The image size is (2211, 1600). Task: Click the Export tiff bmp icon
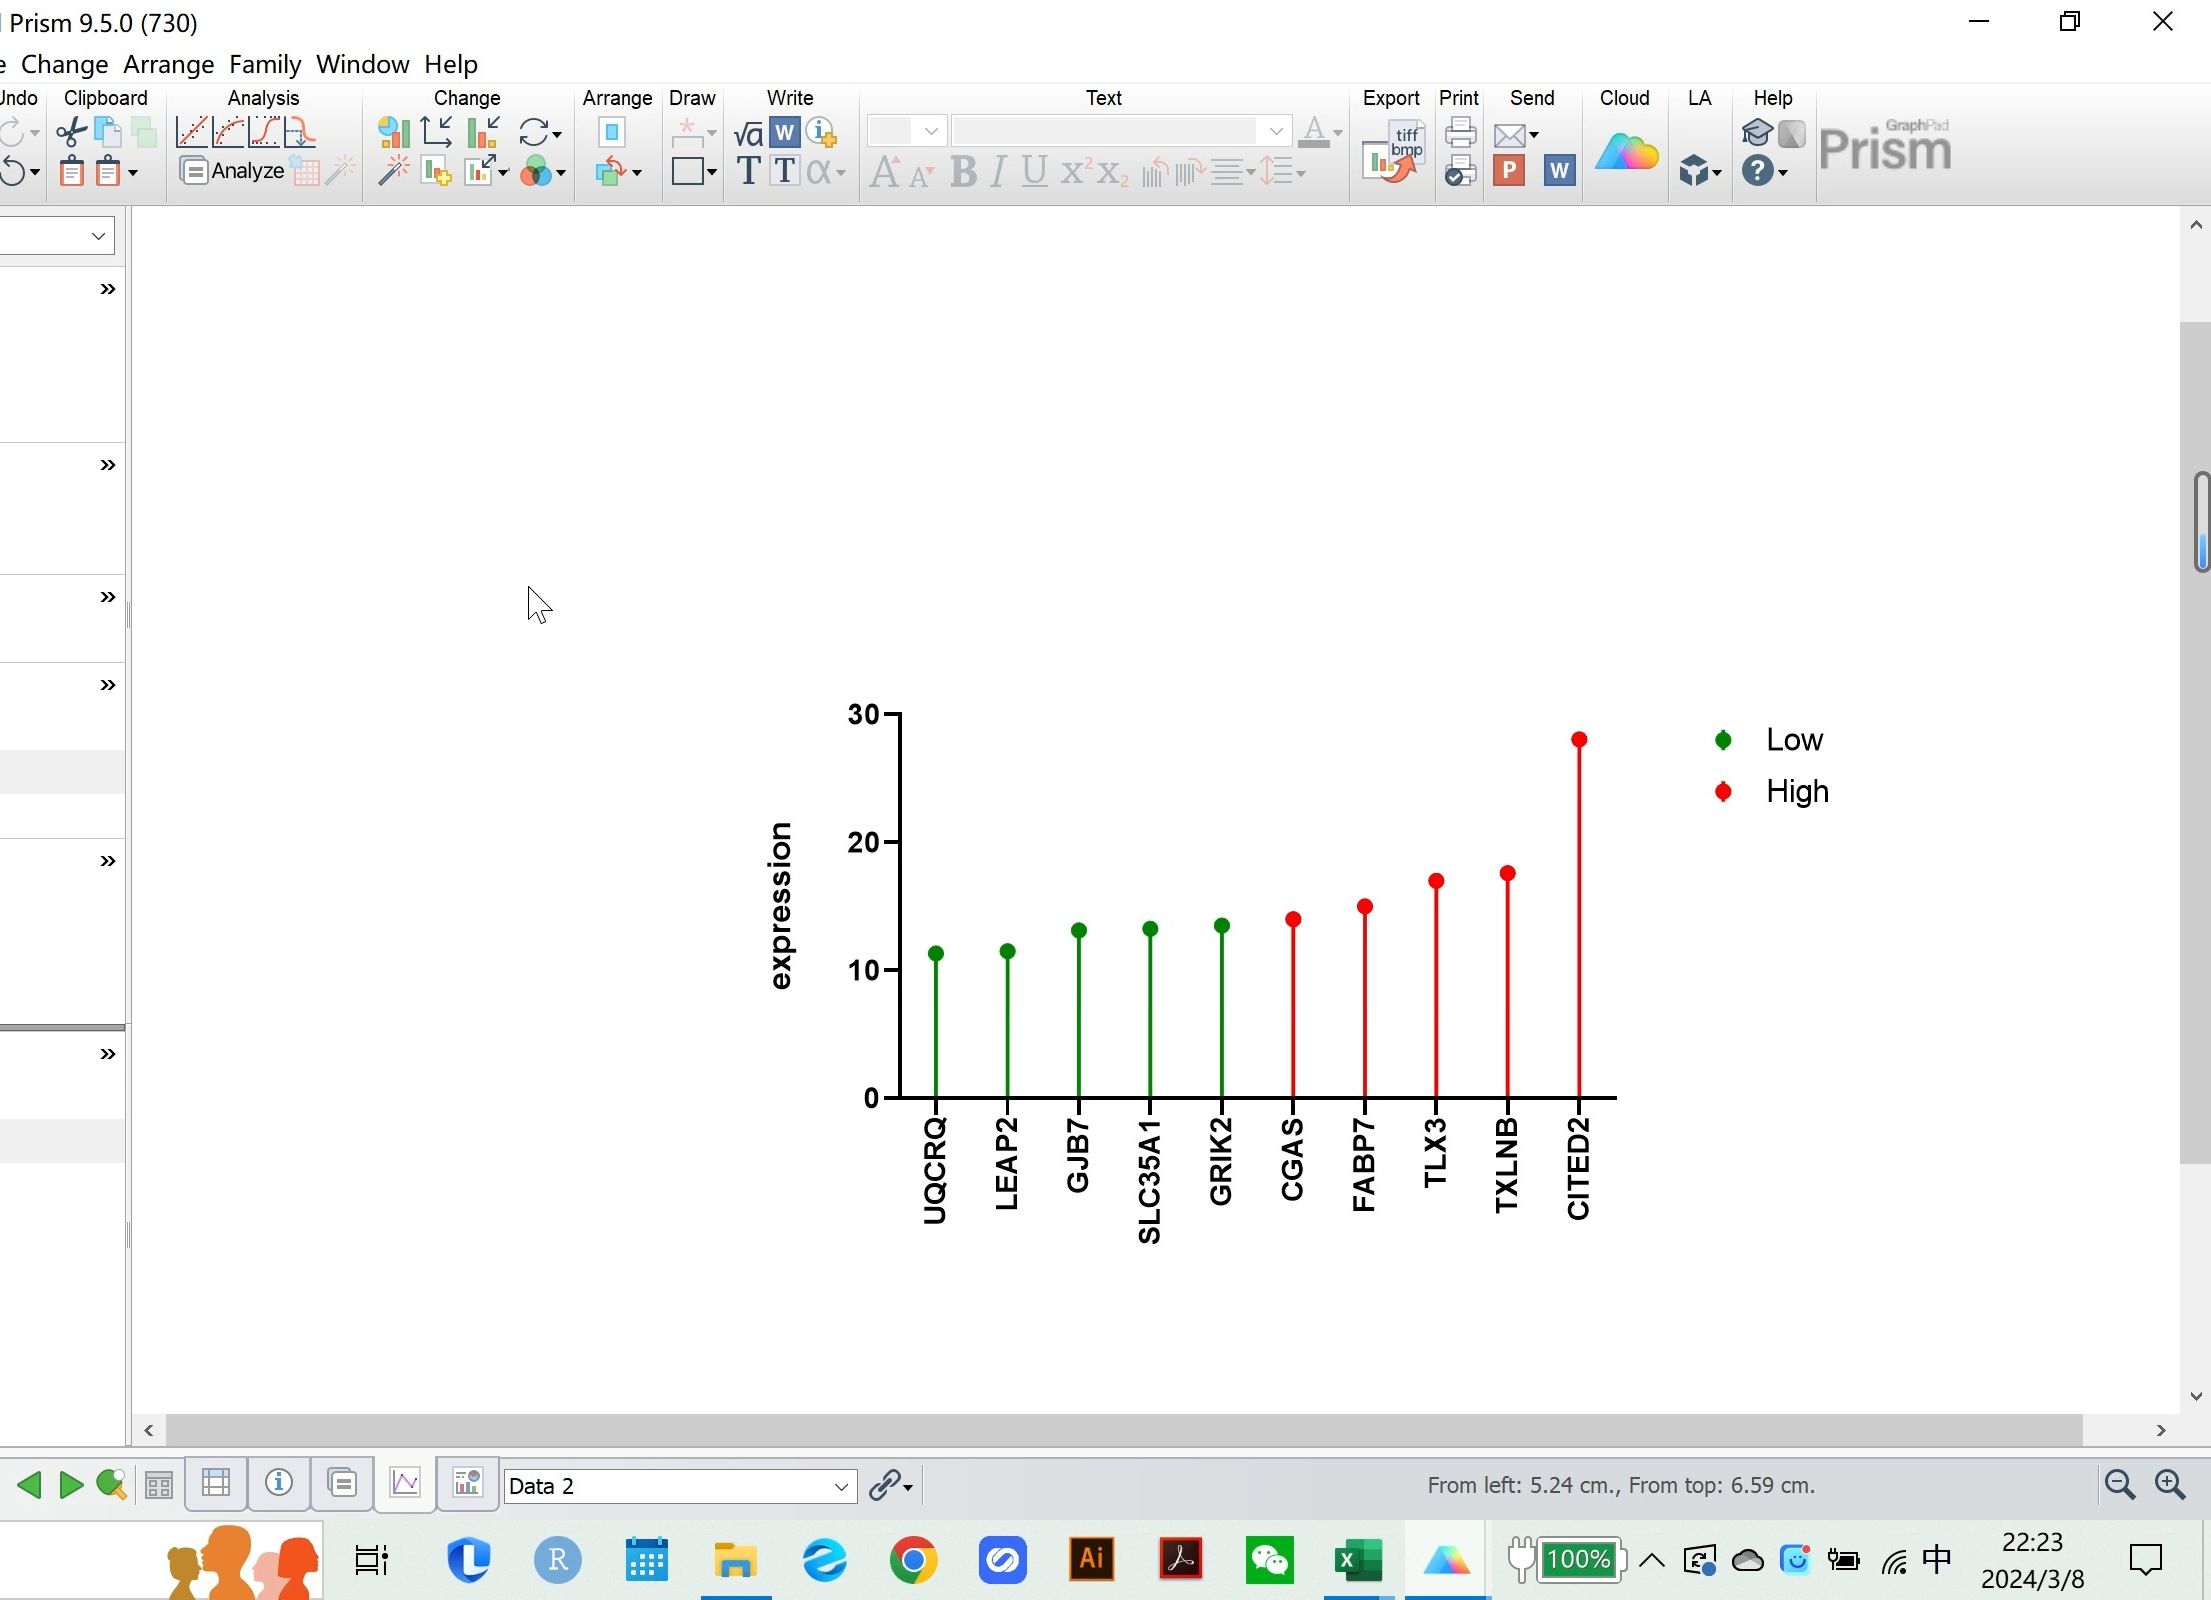point(1392,151)
